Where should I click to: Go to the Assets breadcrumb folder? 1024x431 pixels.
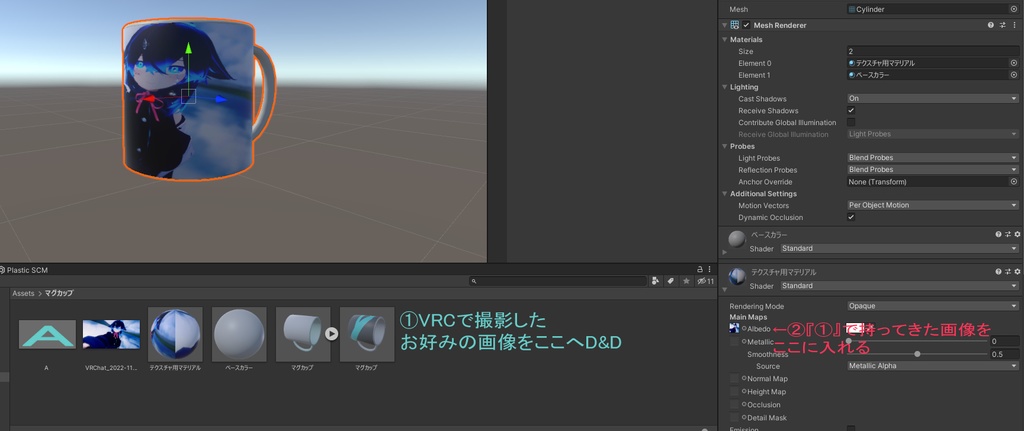(x=23, y=293)
